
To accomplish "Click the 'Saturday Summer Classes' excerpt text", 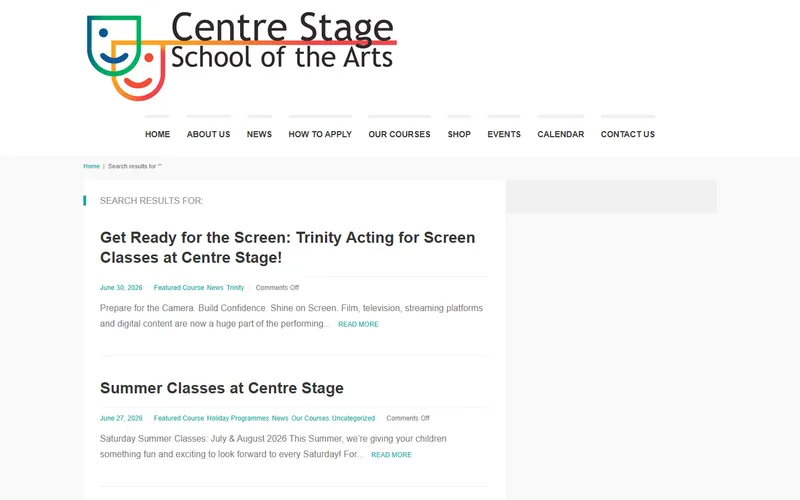I will pyautogui.click(x=273, y=446).
